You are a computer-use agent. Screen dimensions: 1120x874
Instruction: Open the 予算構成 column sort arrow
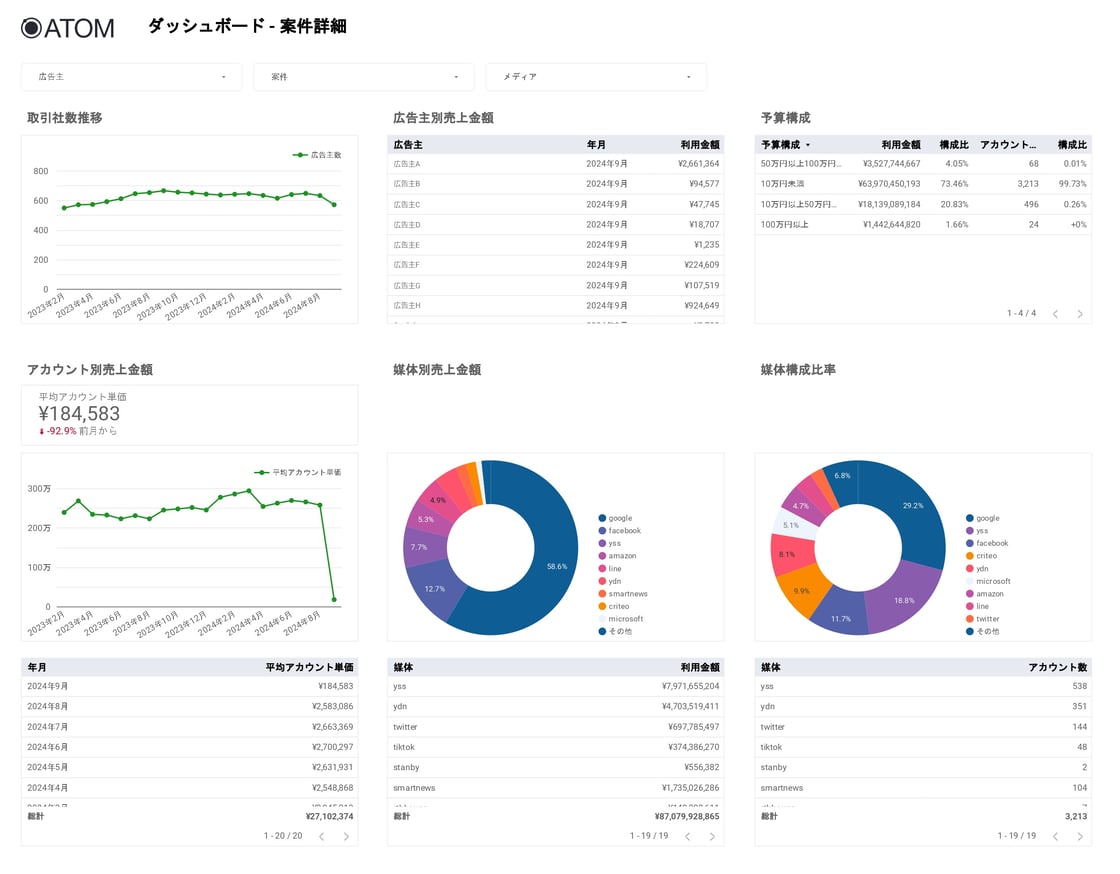coord(806,143)
